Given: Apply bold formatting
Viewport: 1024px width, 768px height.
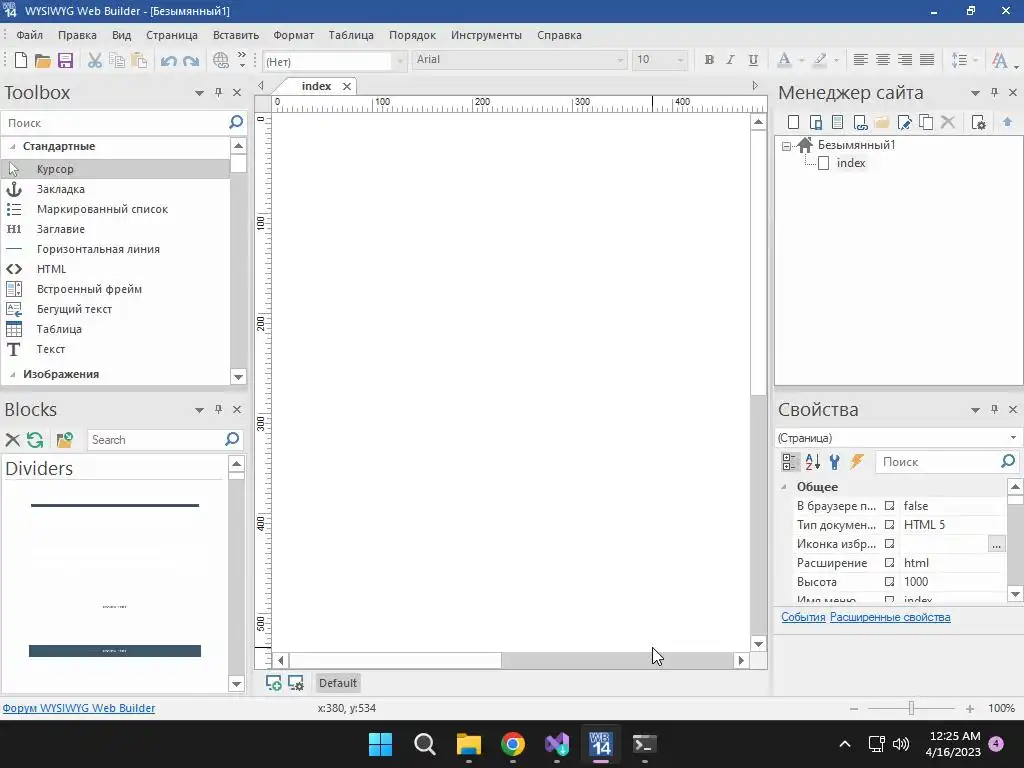Looking at the screenshot, I should [709, 60].
